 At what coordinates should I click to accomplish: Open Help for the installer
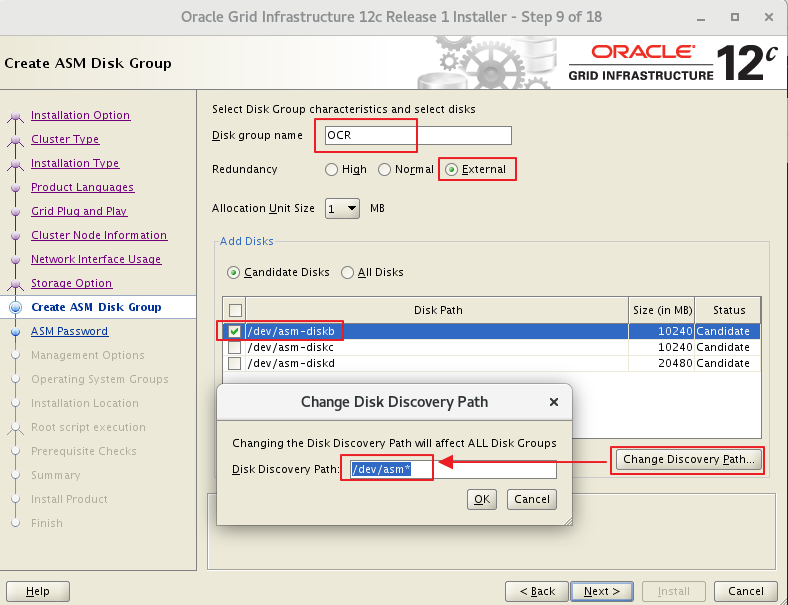click(x=39, y=591)
